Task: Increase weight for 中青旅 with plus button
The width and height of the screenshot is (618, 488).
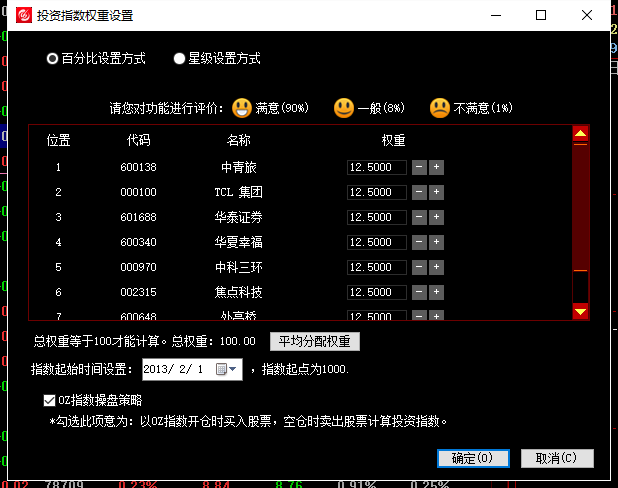Action: point(436,167)
